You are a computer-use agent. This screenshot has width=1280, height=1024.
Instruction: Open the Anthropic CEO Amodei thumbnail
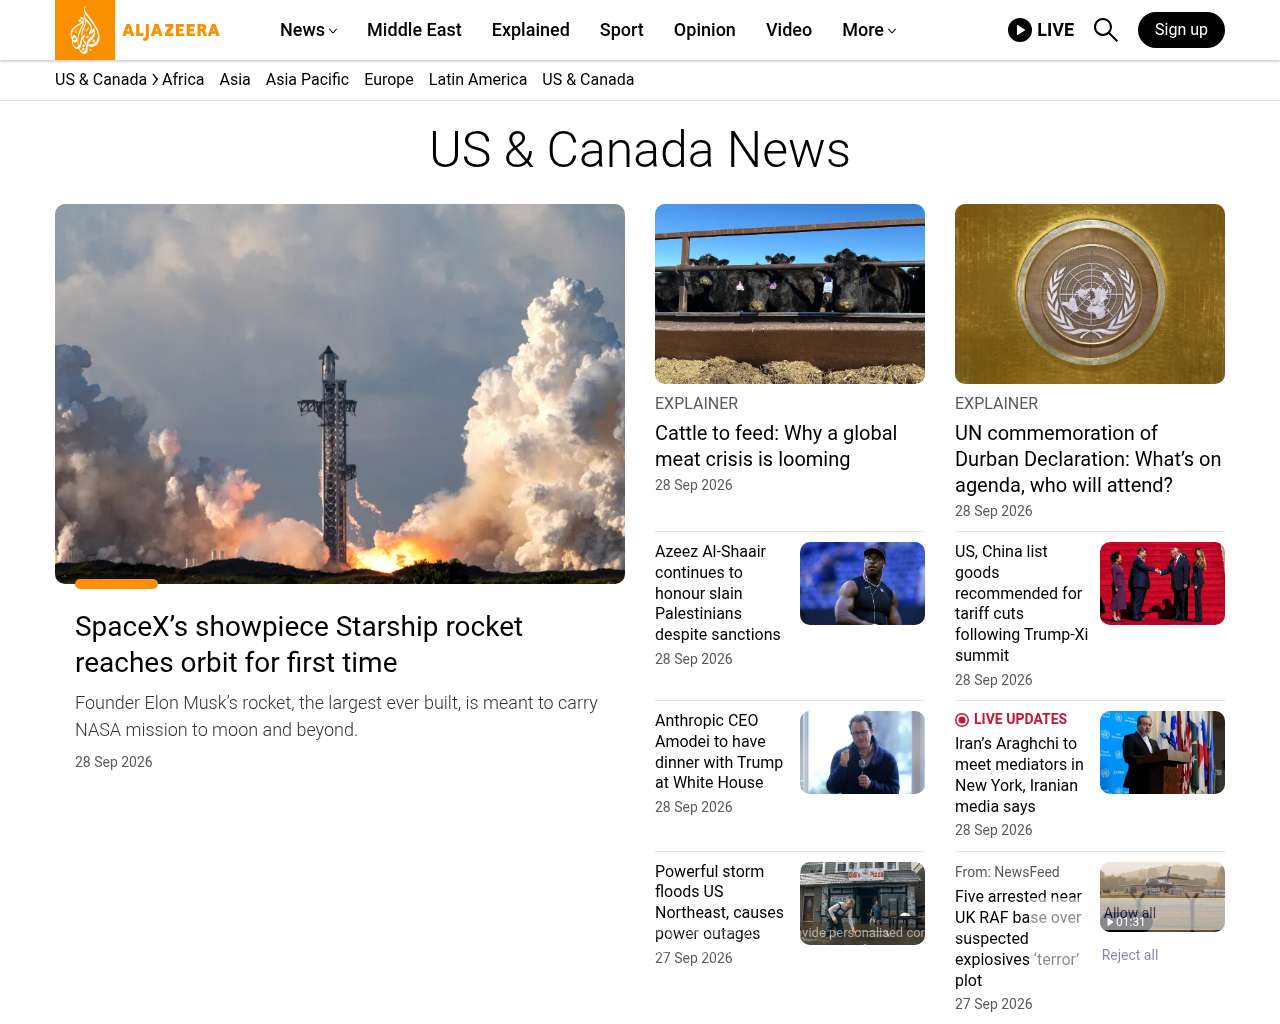862,752
